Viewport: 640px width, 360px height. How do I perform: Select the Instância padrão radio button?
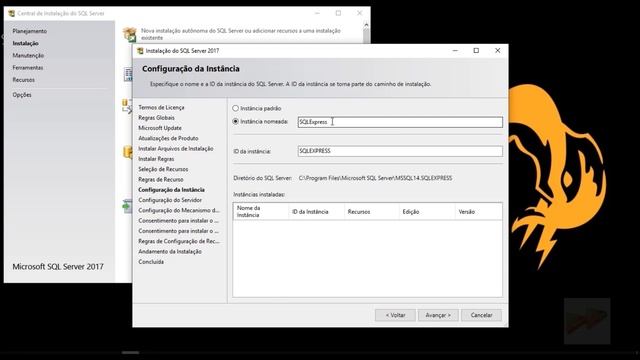pyautogui.click(x=236, y=109)
